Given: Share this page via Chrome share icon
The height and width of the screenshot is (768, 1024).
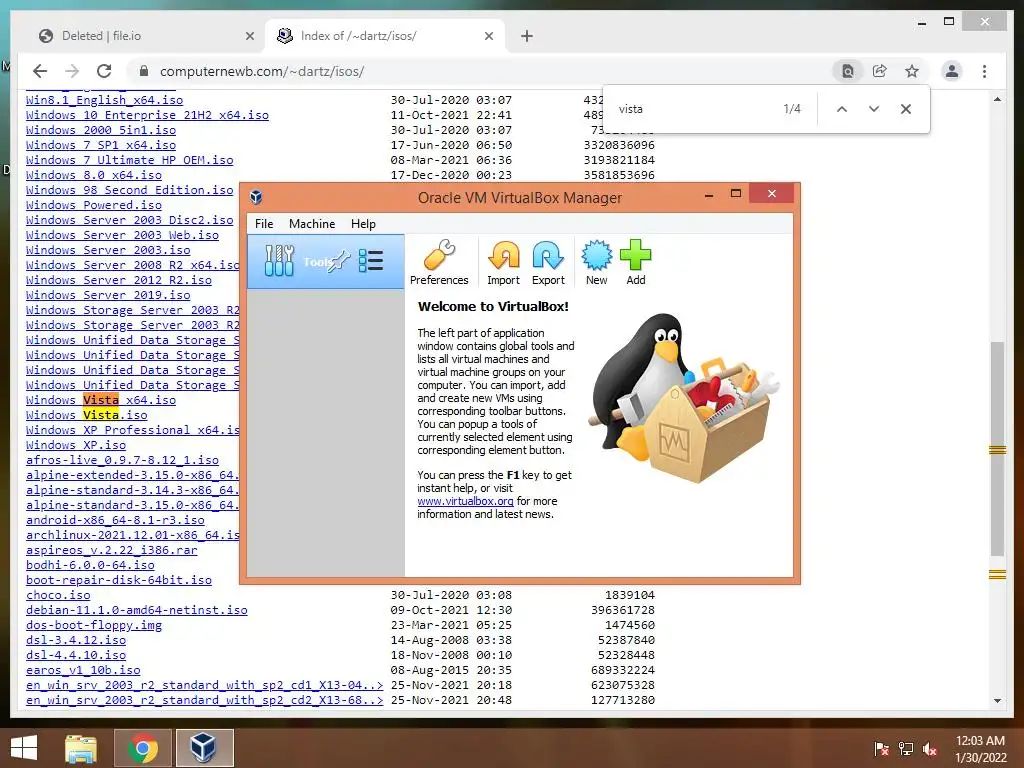Looking at the screenshot, I should 880,71.
